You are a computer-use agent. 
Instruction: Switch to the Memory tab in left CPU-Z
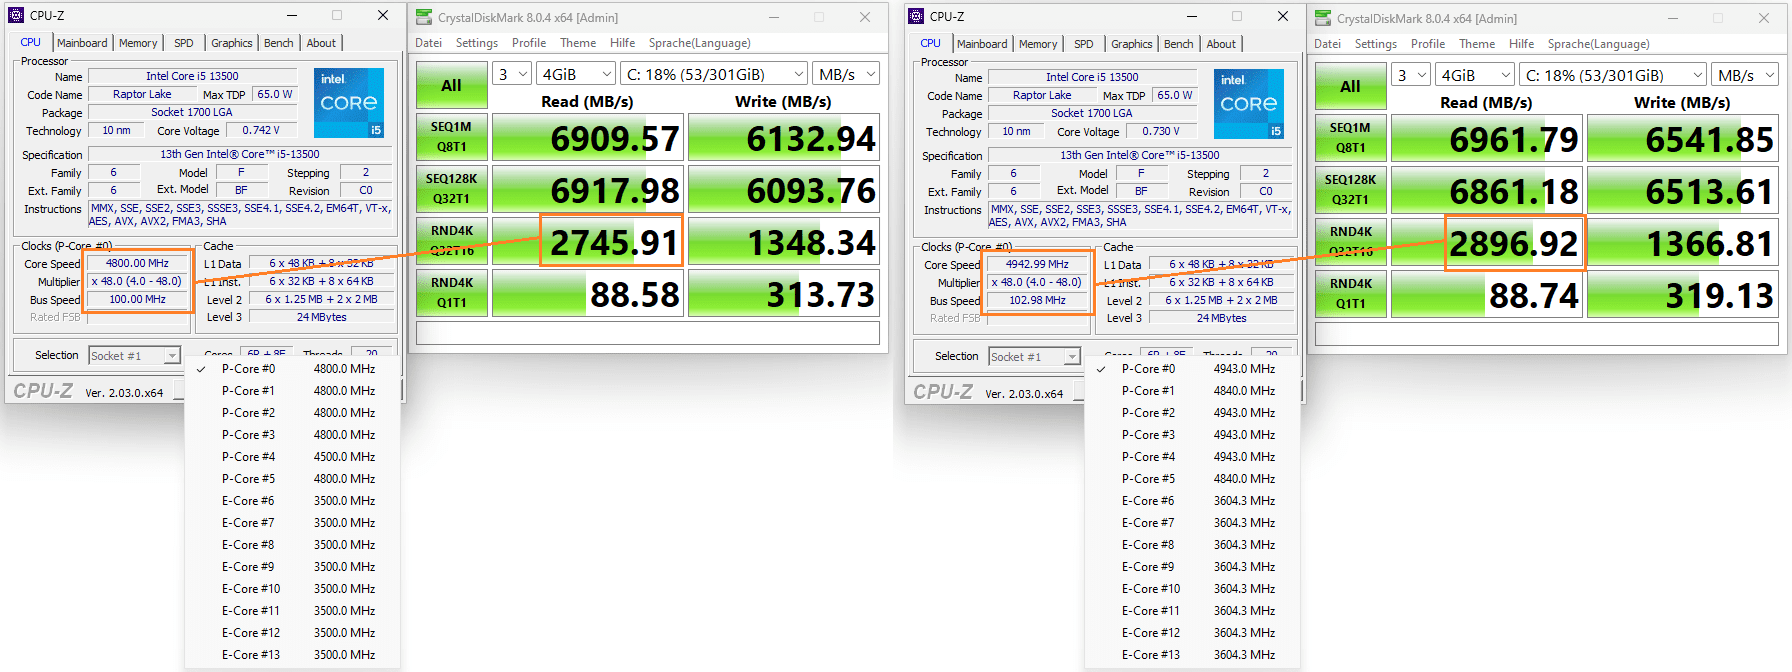(x=138, y=43)
